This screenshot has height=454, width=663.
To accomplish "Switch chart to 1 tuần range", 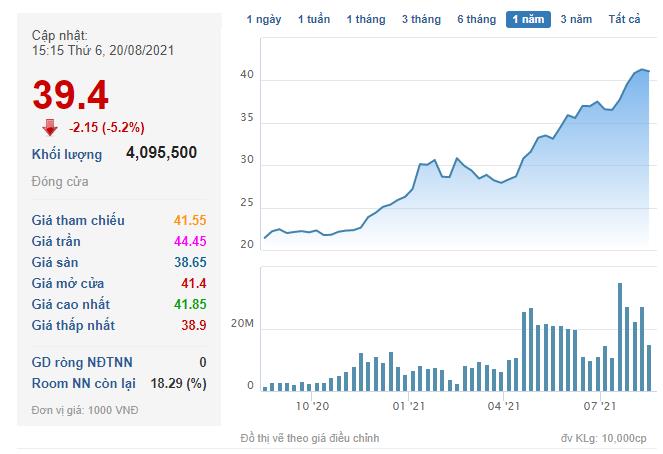I will (x=315, y=19).
